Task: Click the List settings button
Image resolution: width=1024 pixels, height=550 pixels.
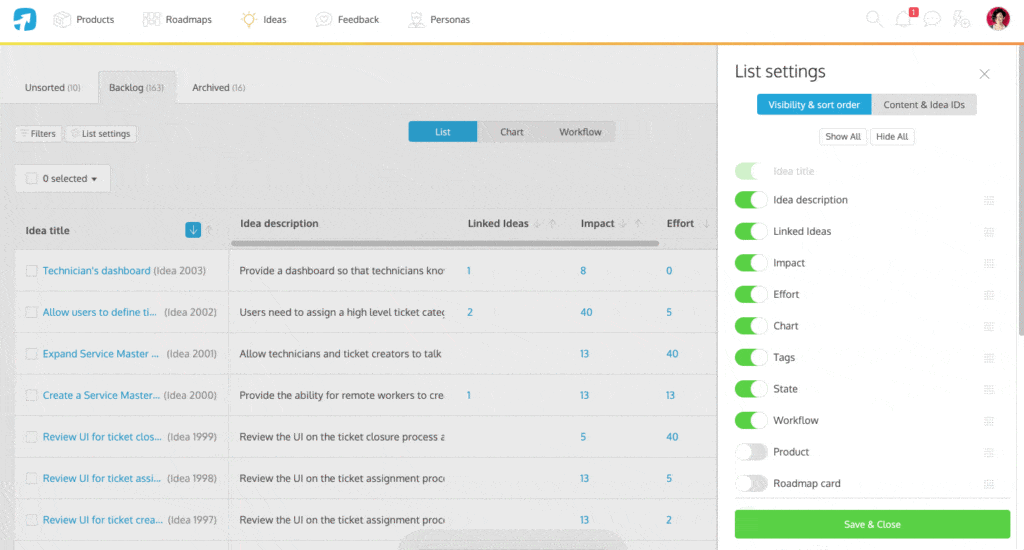Action: coord(101,134)
